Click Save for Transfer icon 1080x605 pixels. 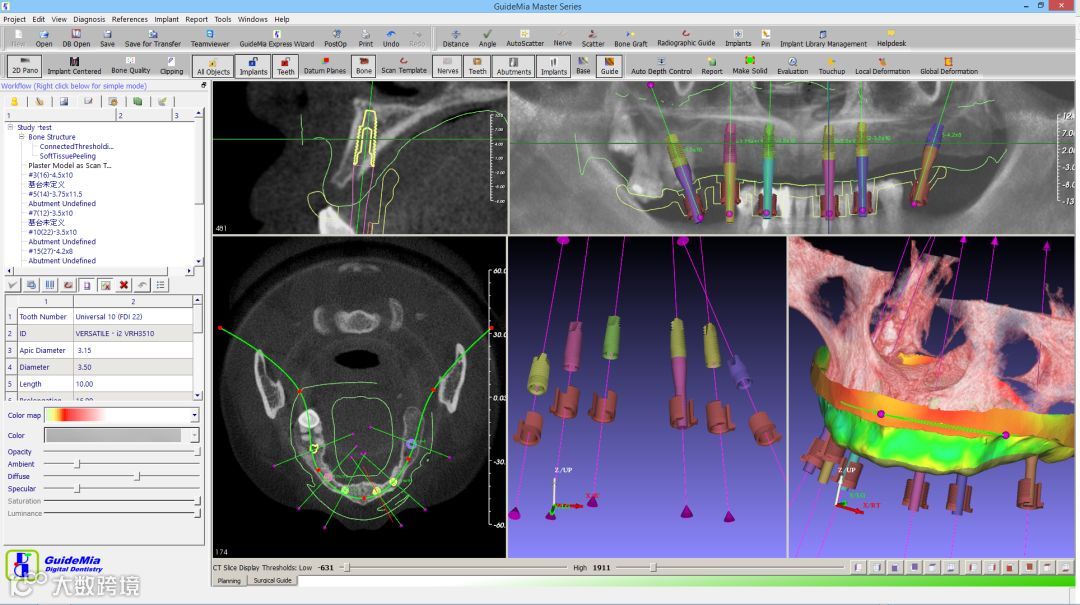click(152, 38)
